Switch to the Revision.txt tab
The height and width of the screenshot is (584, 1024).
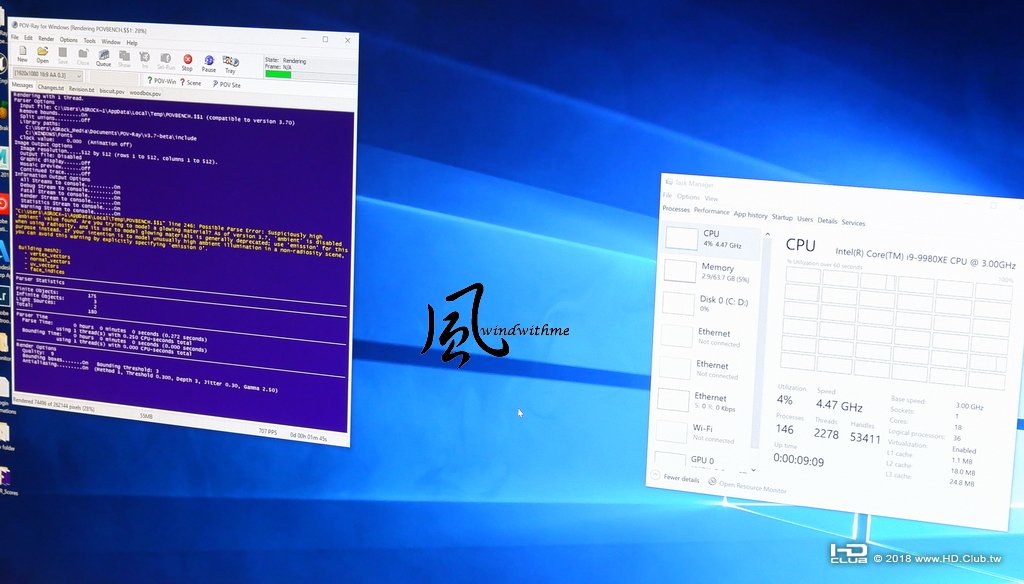pyautogui.click(x=82, y=89)
